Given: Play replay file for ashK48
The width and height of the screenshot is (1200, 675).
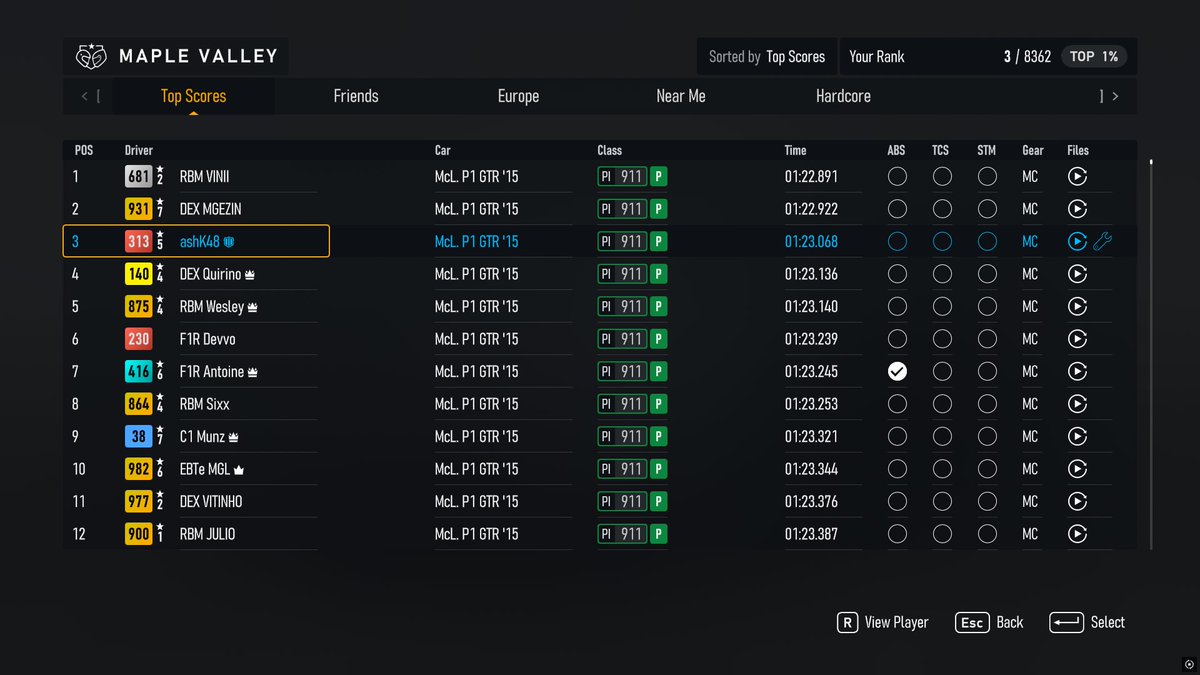Looking at the screenshot, I should [1077, 241].
